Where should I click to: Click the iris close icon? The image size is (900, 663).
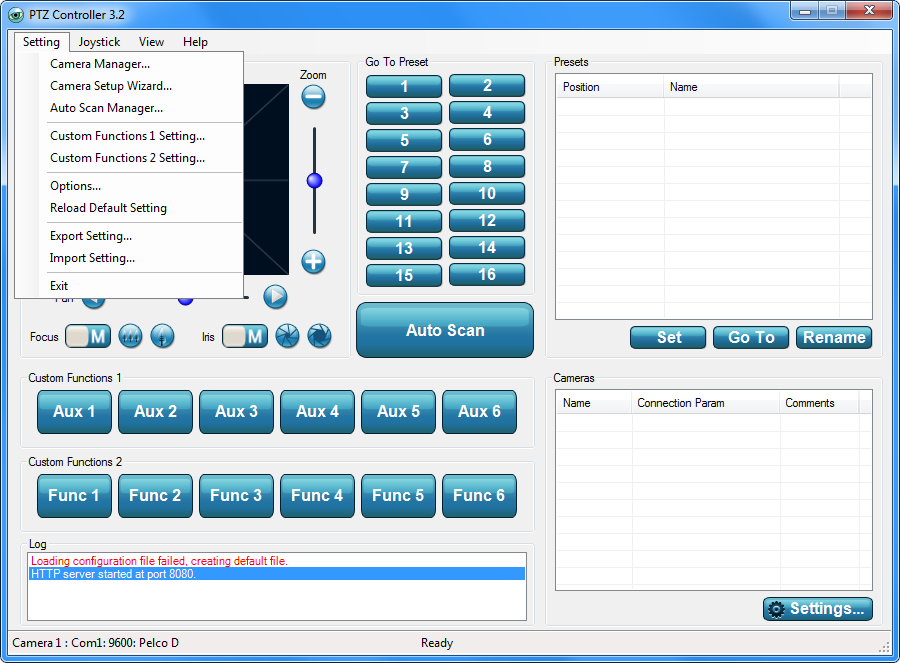coord(288,336)
